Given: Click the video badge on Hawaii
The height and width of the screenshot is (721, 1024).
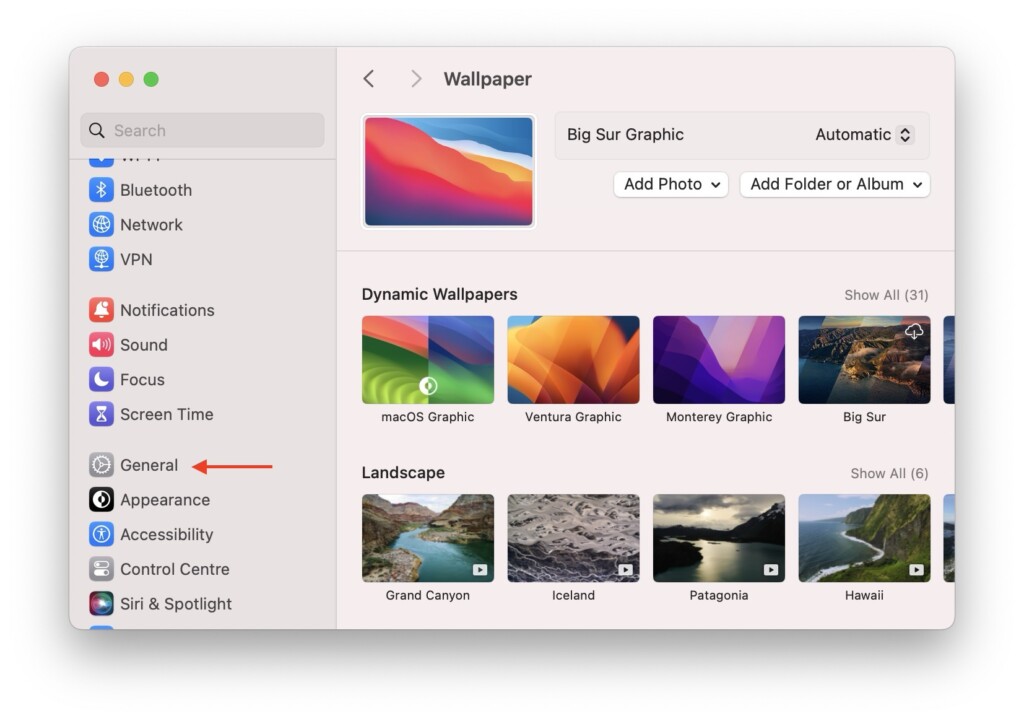Looking at the screenshot, I should click(917, 569).
